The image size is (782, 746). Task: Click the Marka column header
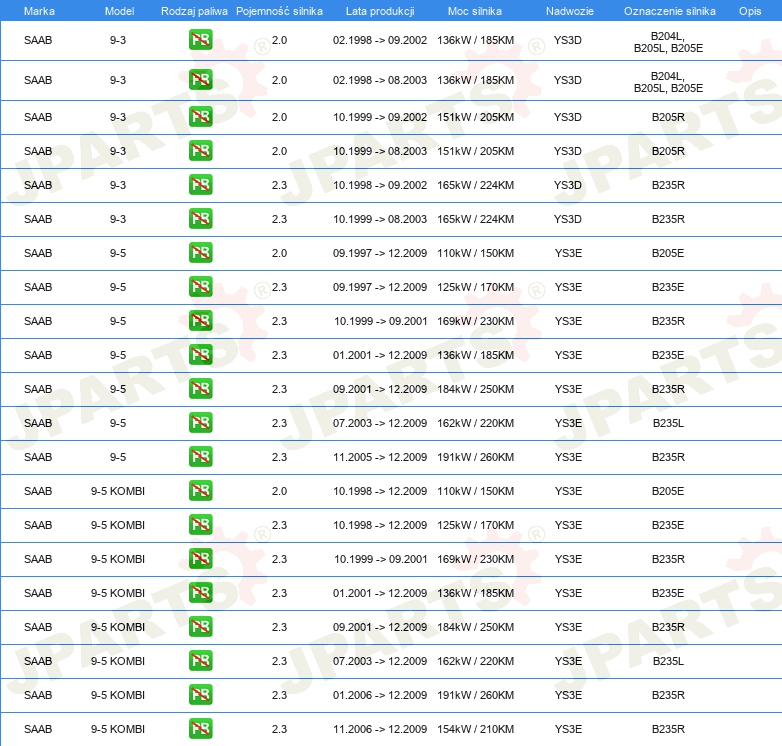pyautogui.click(x=38, y=10)
